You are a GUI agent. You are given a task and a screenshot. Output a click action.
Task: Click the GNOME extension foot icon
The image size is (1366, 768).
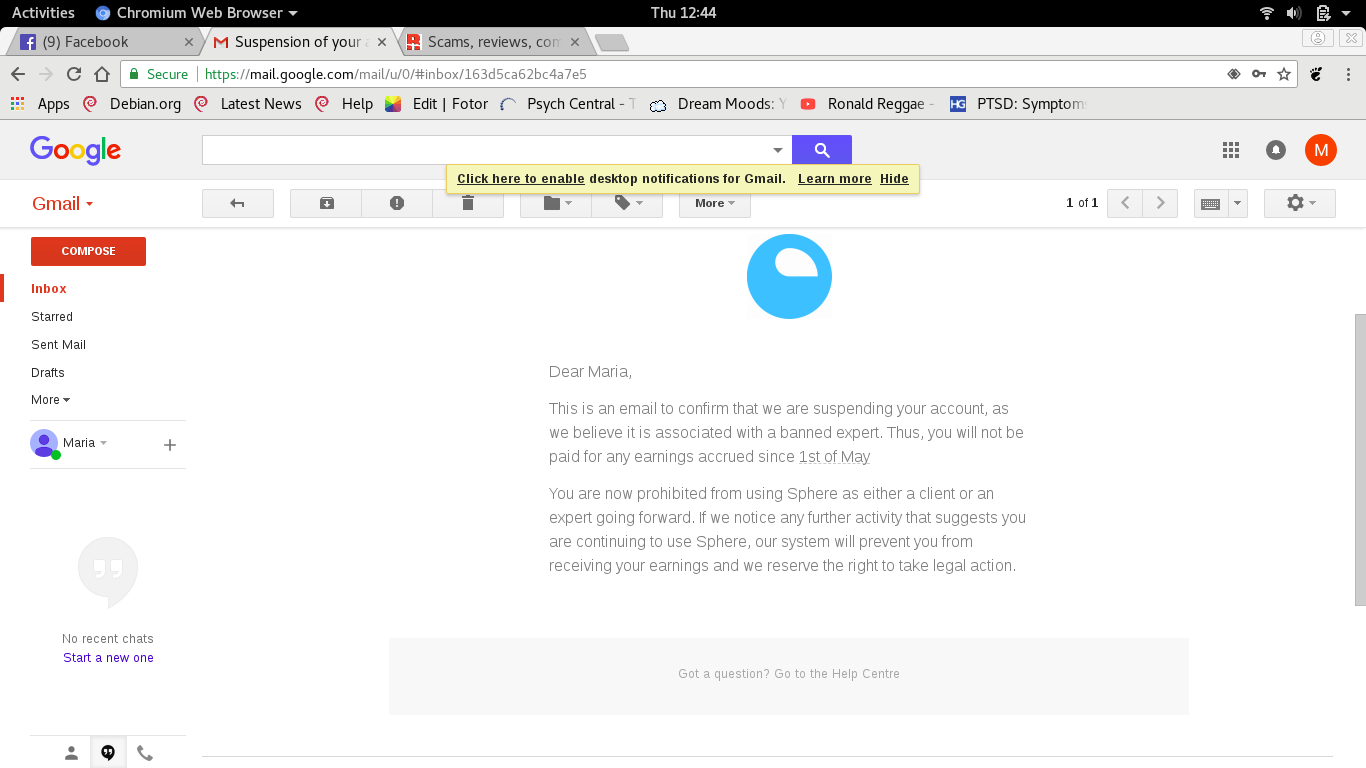1317,74
